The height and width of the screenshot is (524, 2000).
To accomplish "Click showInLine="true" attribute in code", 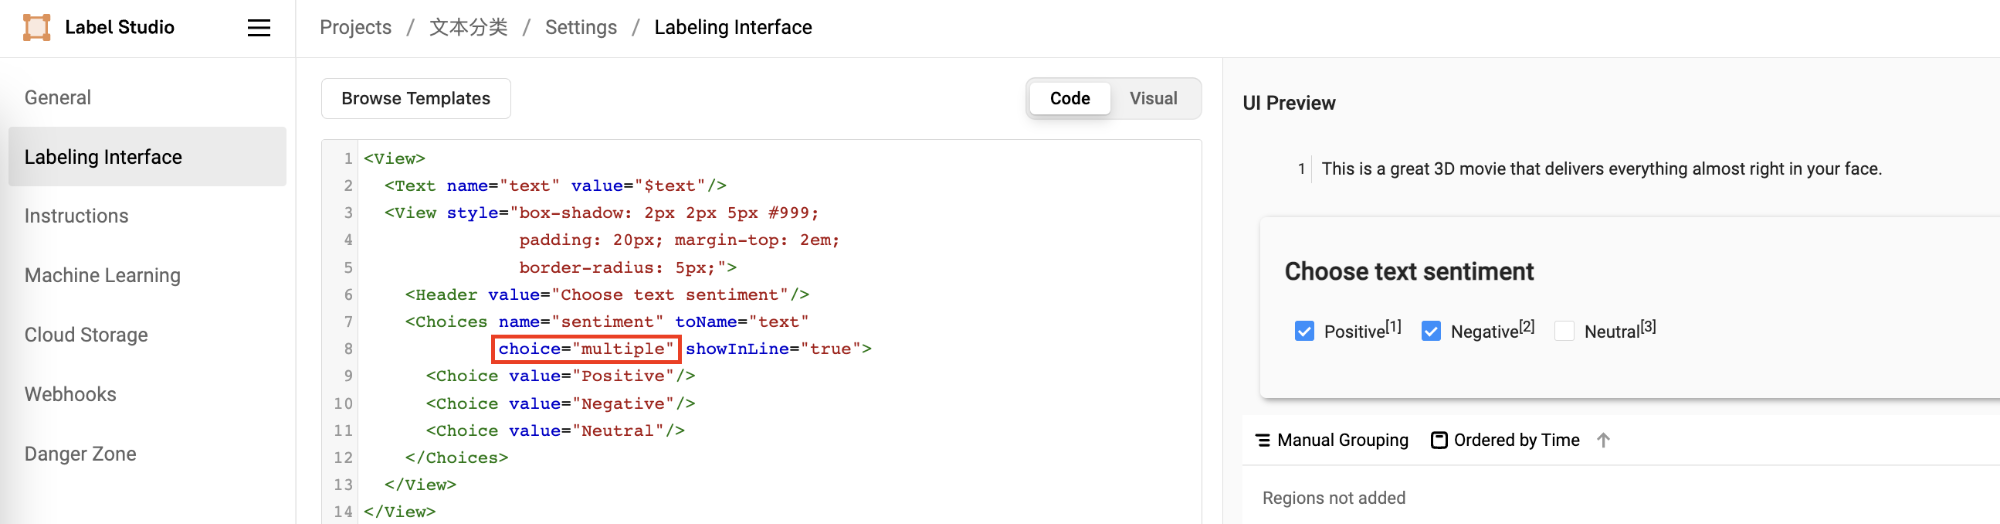I will (773, 348).
